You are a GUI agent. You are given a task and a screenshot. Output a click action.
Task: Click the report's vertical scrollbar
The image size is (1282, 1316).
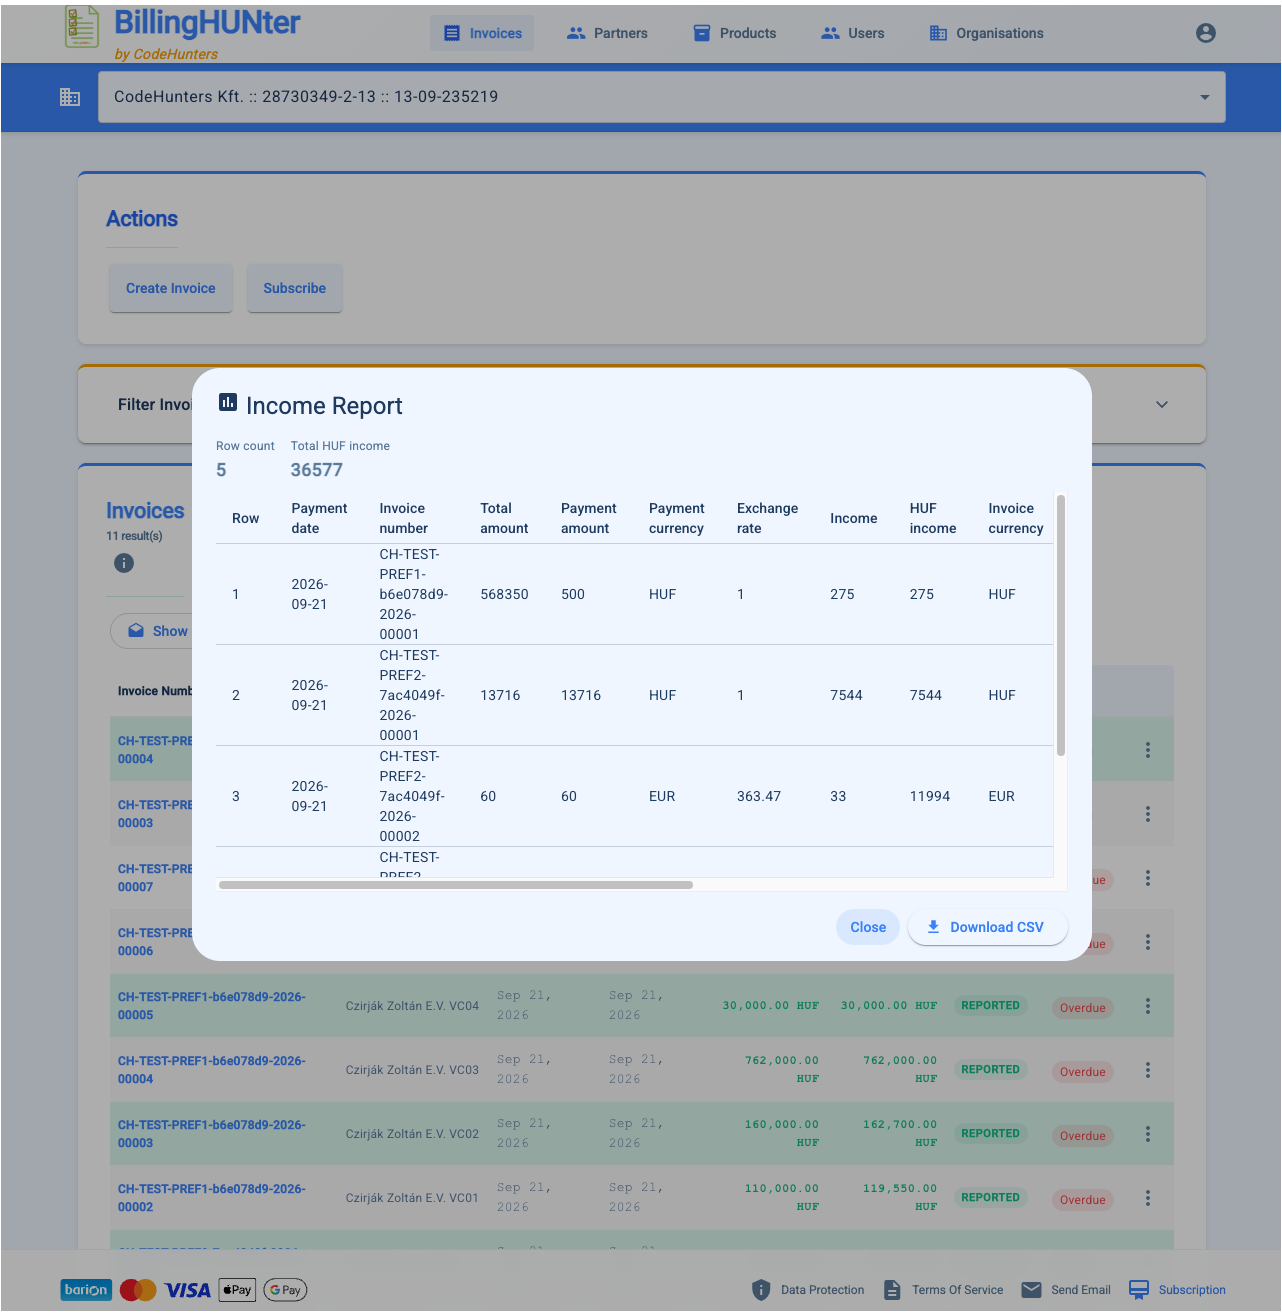pyautogui.click(x=1061, y=625)
